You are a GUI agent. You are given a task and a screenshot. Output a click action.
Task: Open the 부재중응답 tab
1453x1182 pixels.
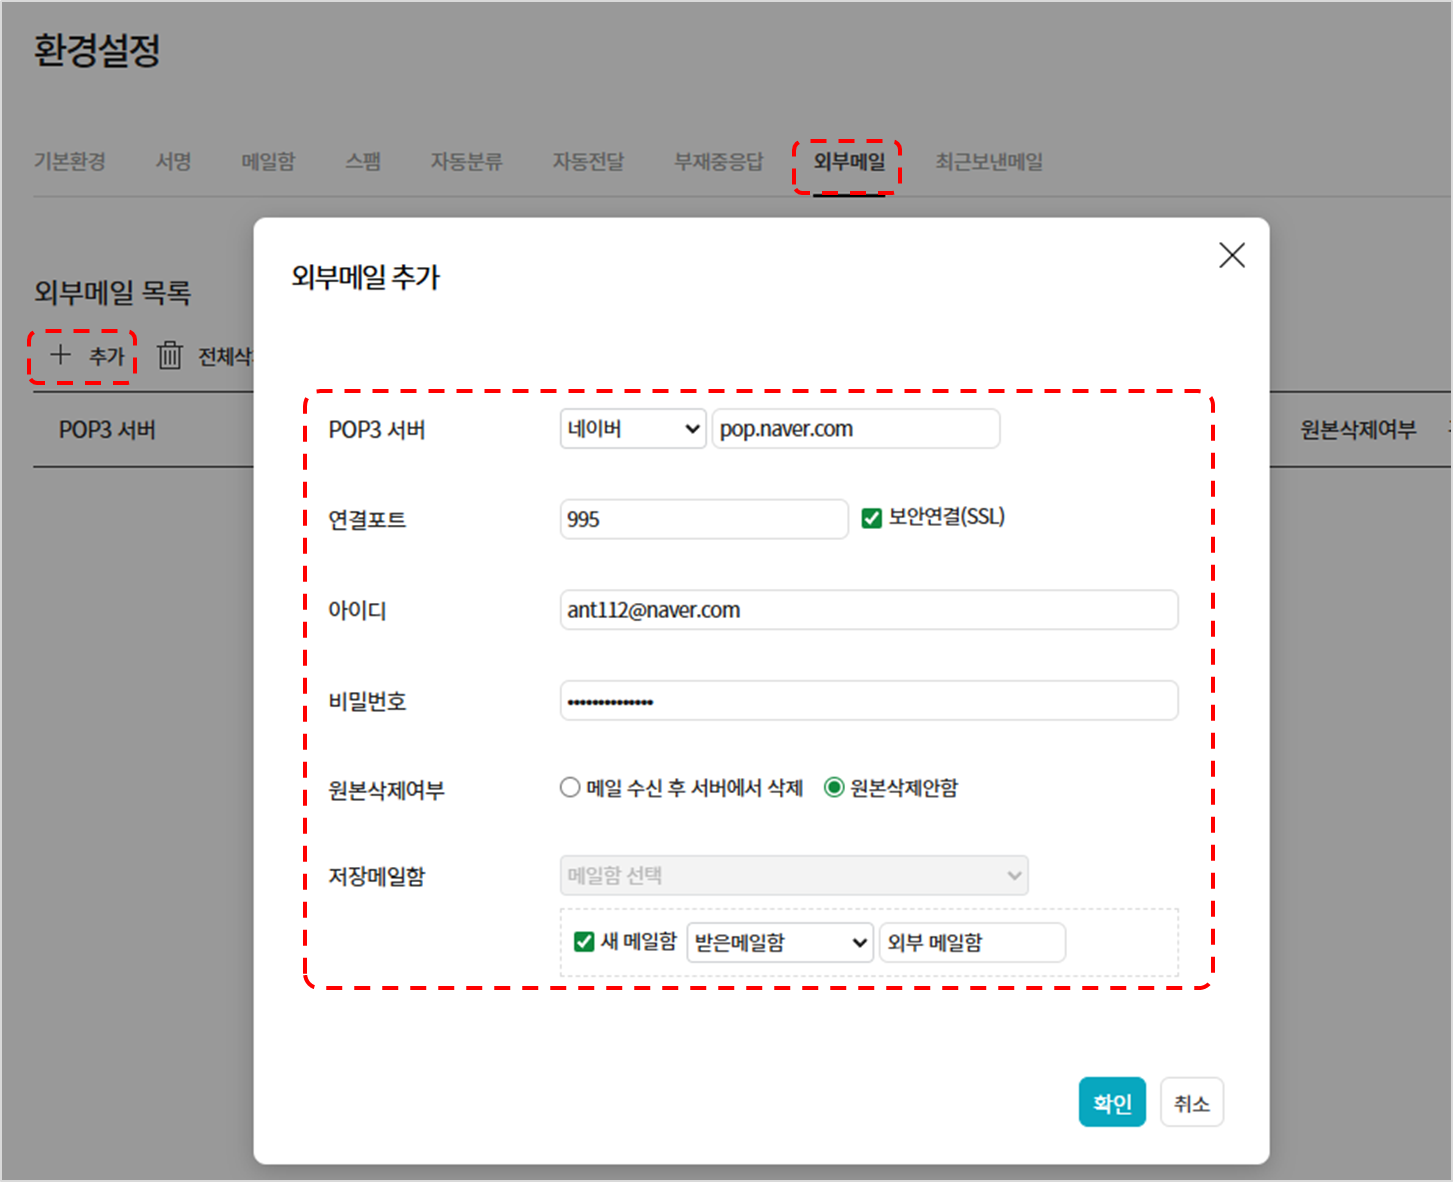718,162
